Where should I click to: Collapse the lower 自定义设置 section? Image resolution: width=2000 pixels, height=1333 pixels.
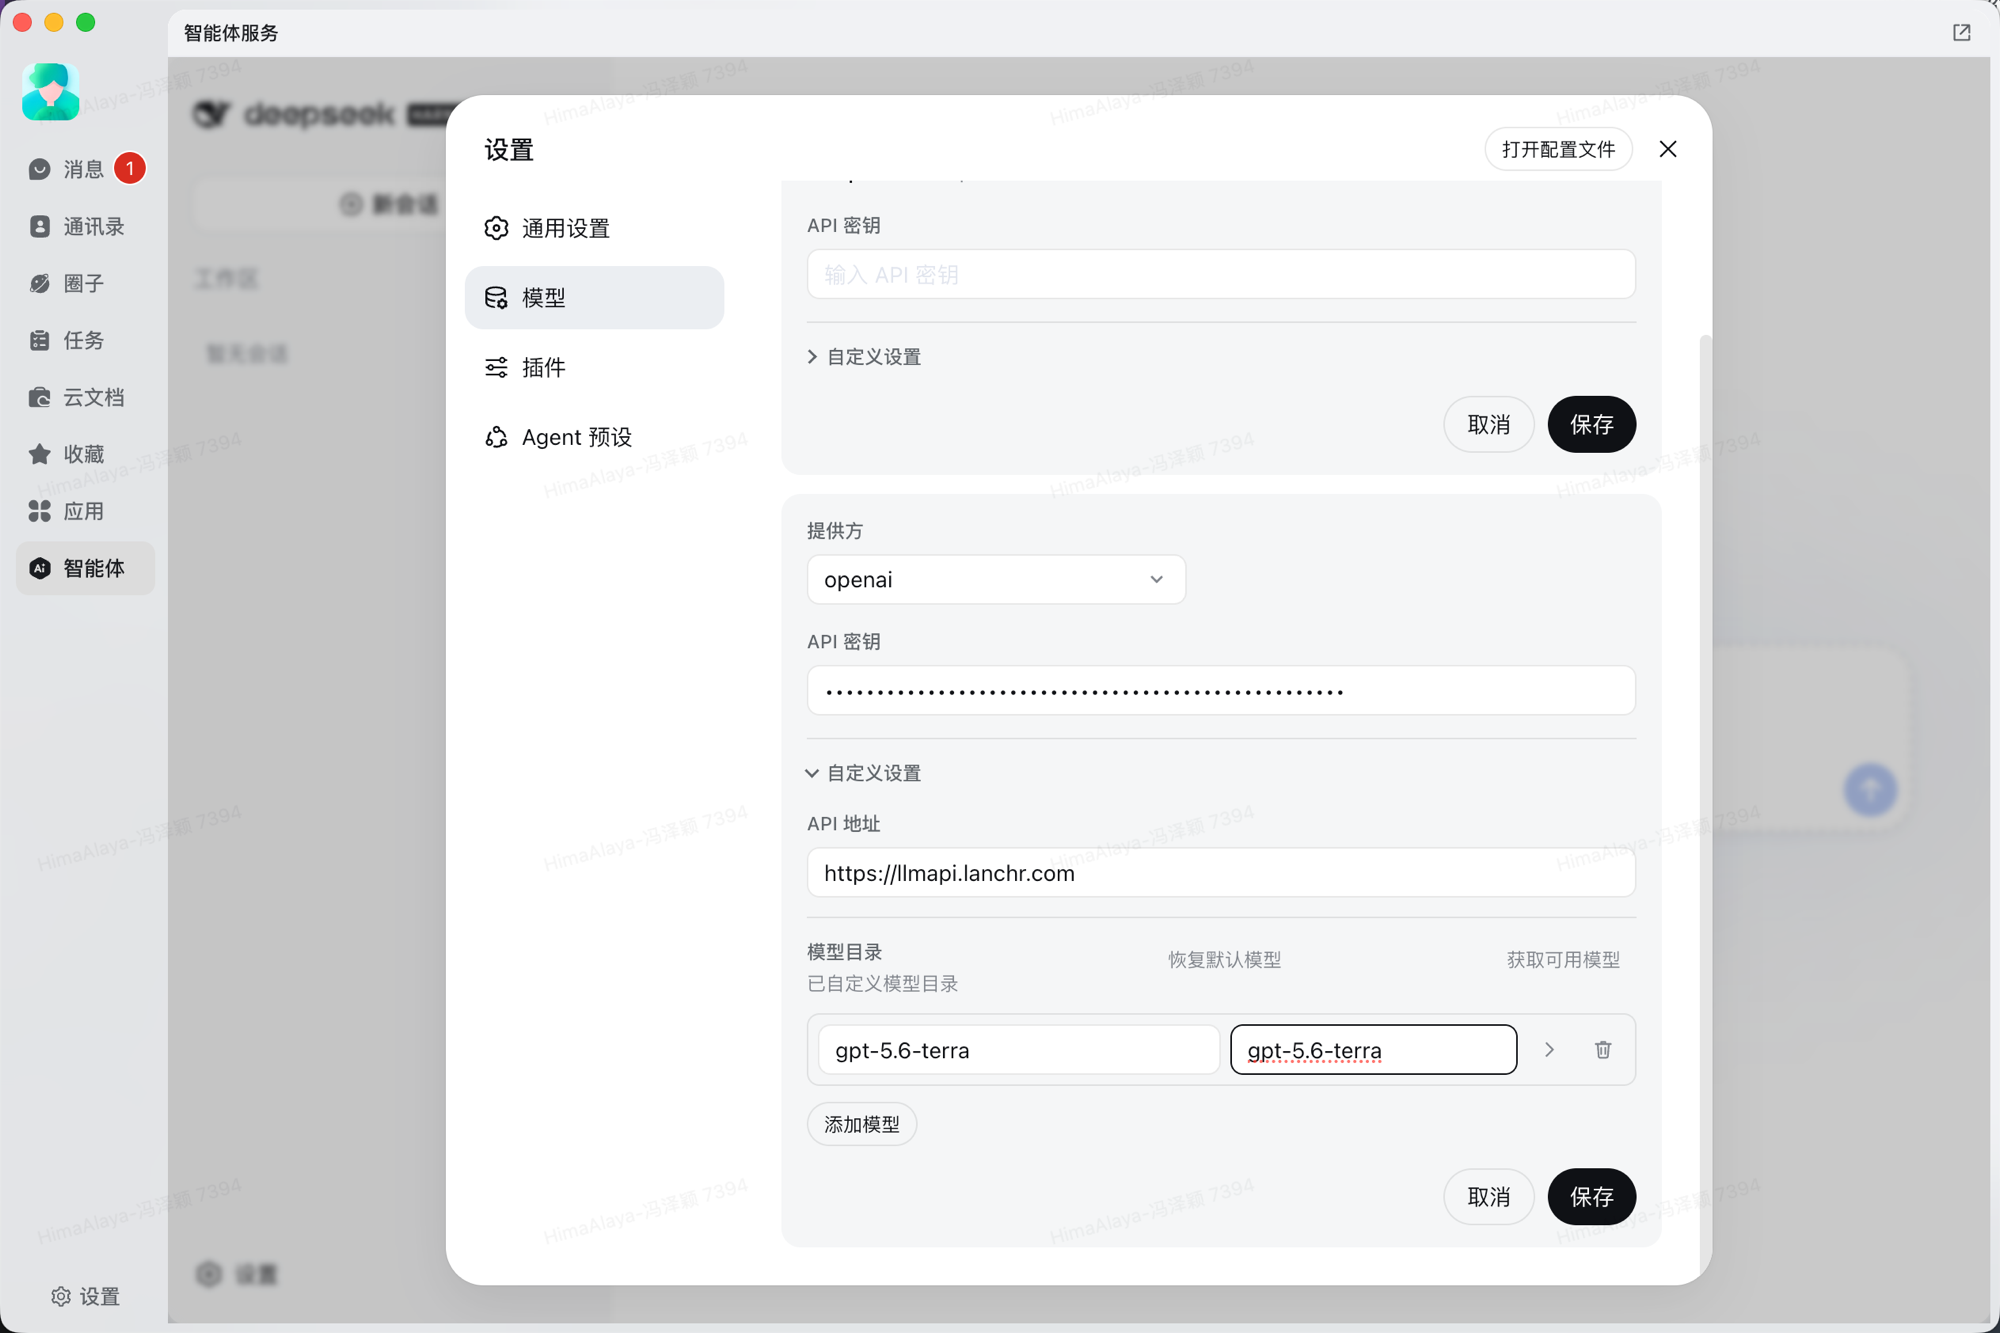pos(864,773)
